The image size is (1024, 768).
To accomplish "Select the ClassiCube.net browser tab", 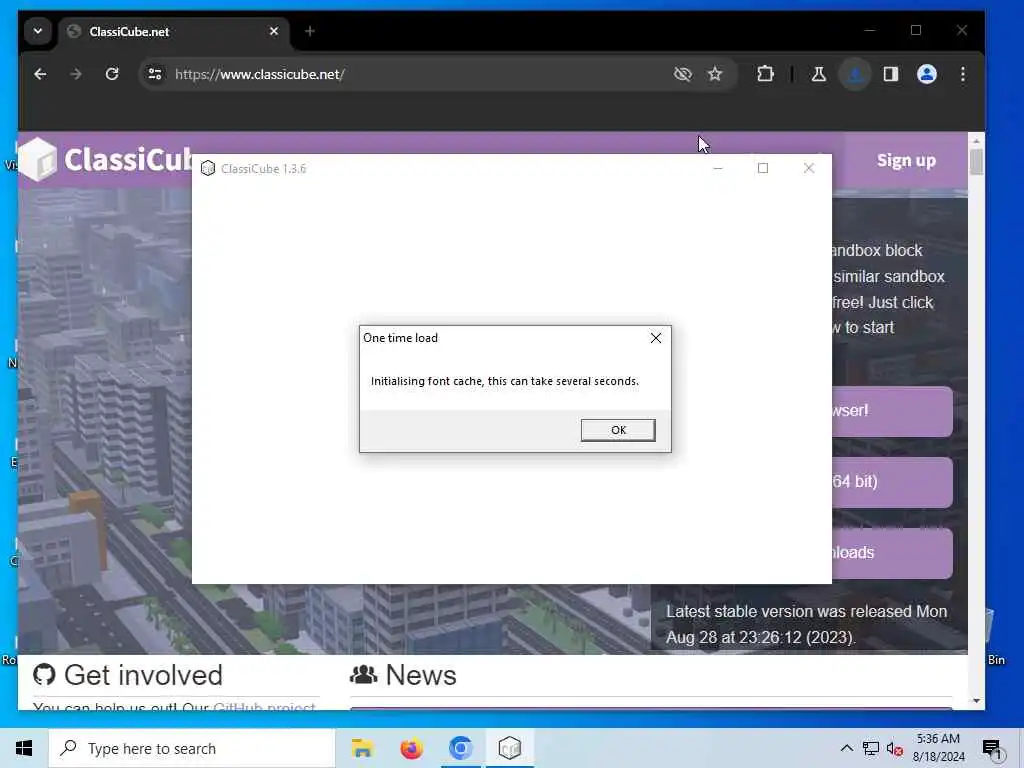I will (173, 31).
